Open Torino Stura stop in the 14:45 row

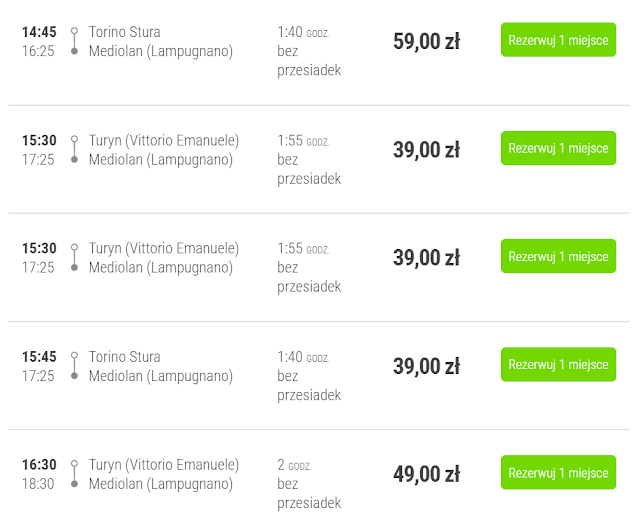(x=124, y=32)
